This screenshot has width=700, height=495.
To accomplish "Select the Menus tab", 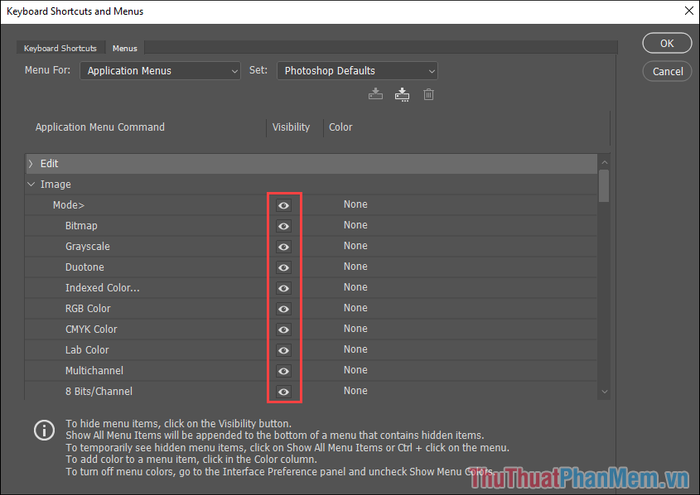I will point(125,48).
